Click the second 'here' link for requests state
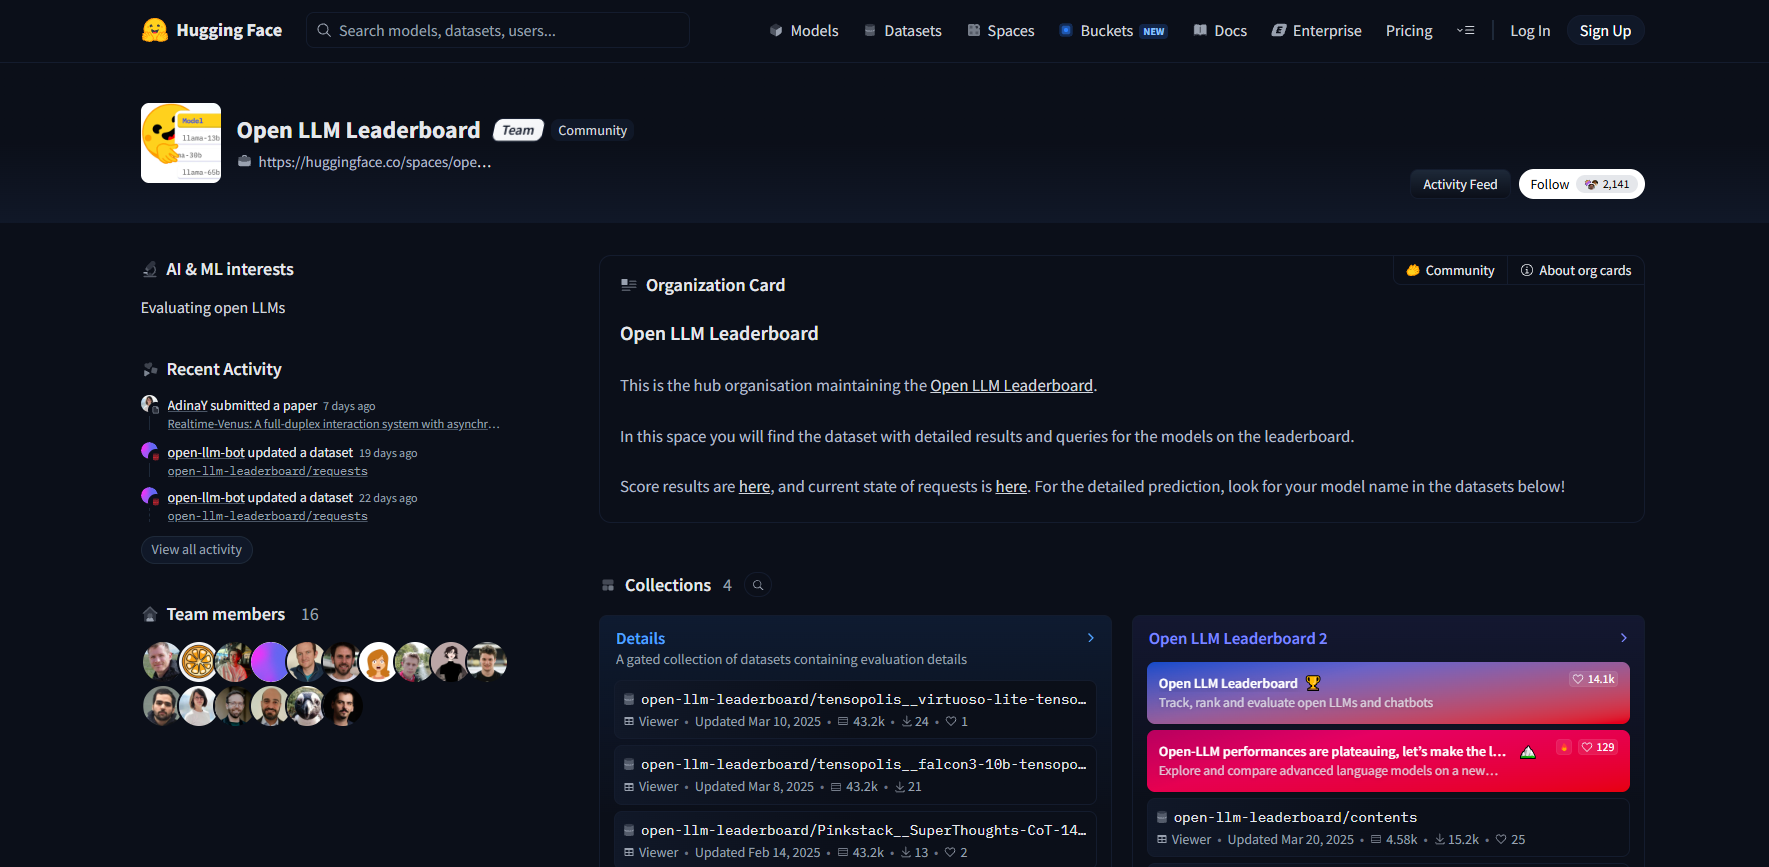This screenshot has height=867, width=1769. [1011, 486]
